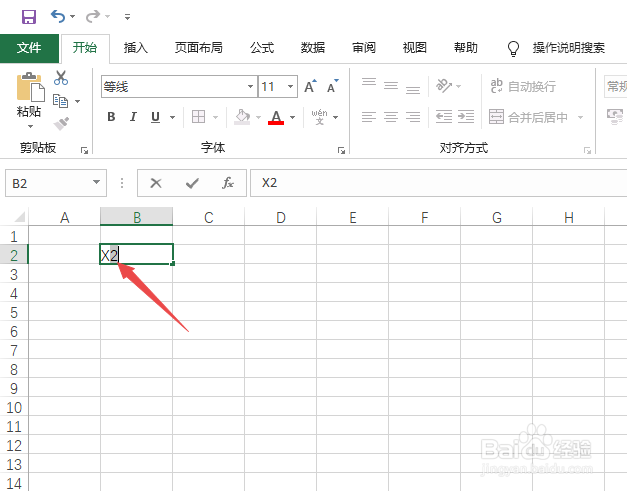Click the Cut scissors icon

(x=61, y=78)
